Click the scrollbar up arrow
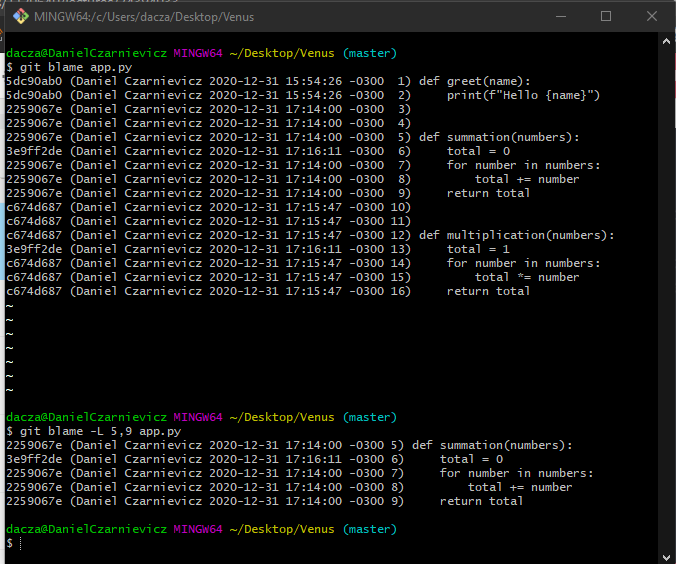 667,42
